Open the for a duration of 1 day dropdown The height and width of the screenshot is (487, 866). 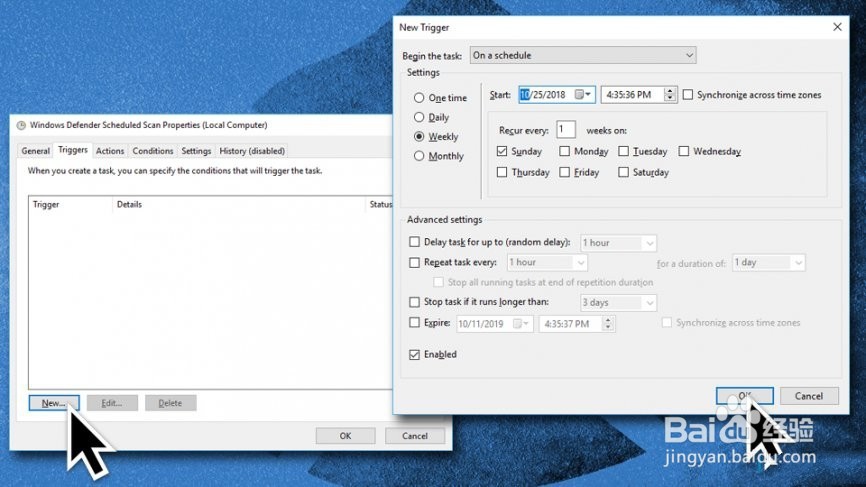768,263
